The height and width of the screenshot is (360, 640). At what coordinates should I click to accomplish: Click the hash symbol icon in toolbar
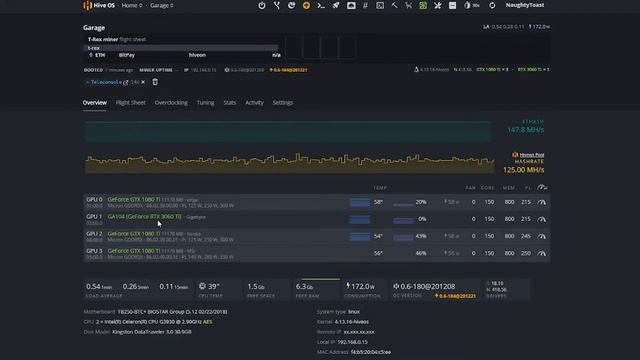(x=365, y=5)
